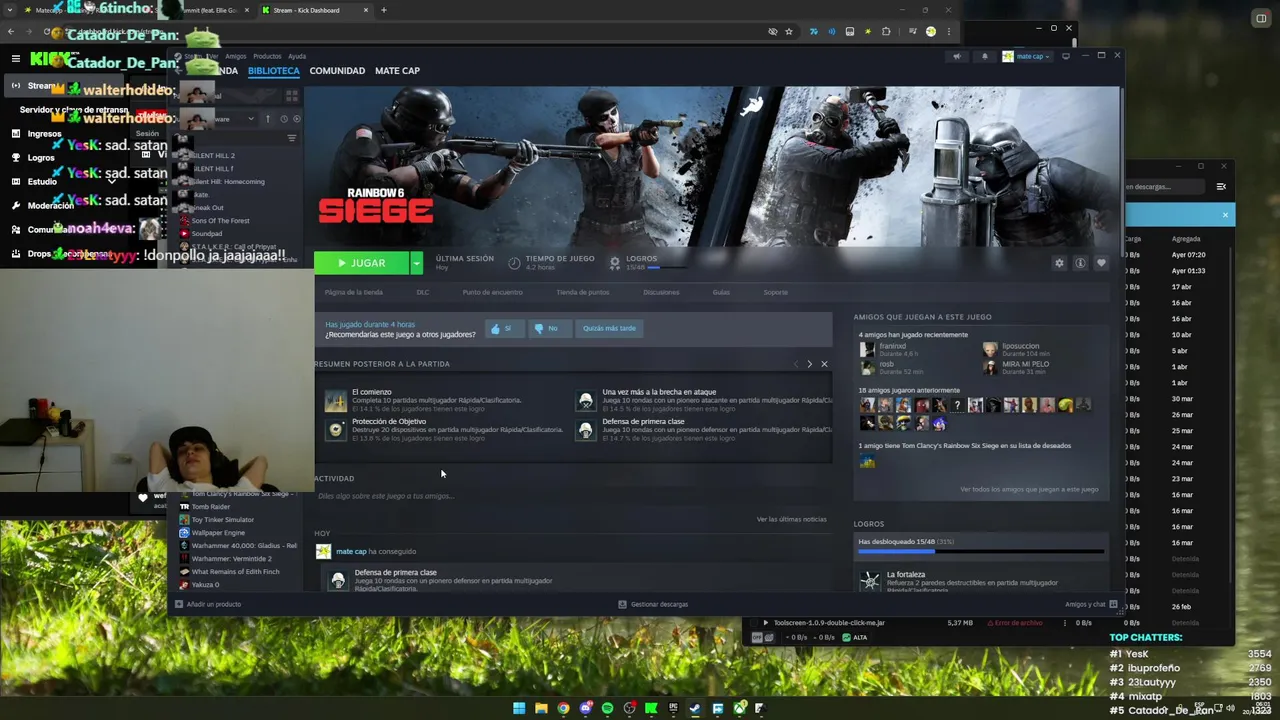Switch to the BIBLIOTECA tab
The height and width of the screenshot is (720, 1280).
[x=273, y=71]
